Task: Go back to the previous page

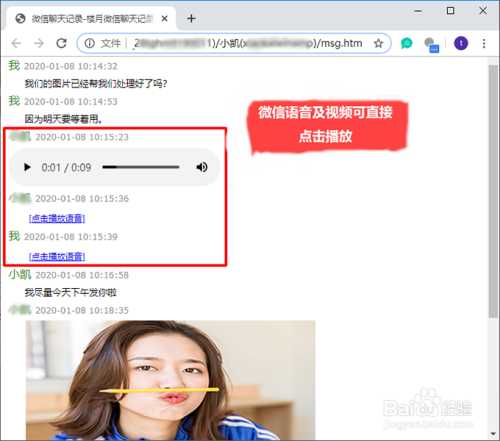Action: coord(16,43)
